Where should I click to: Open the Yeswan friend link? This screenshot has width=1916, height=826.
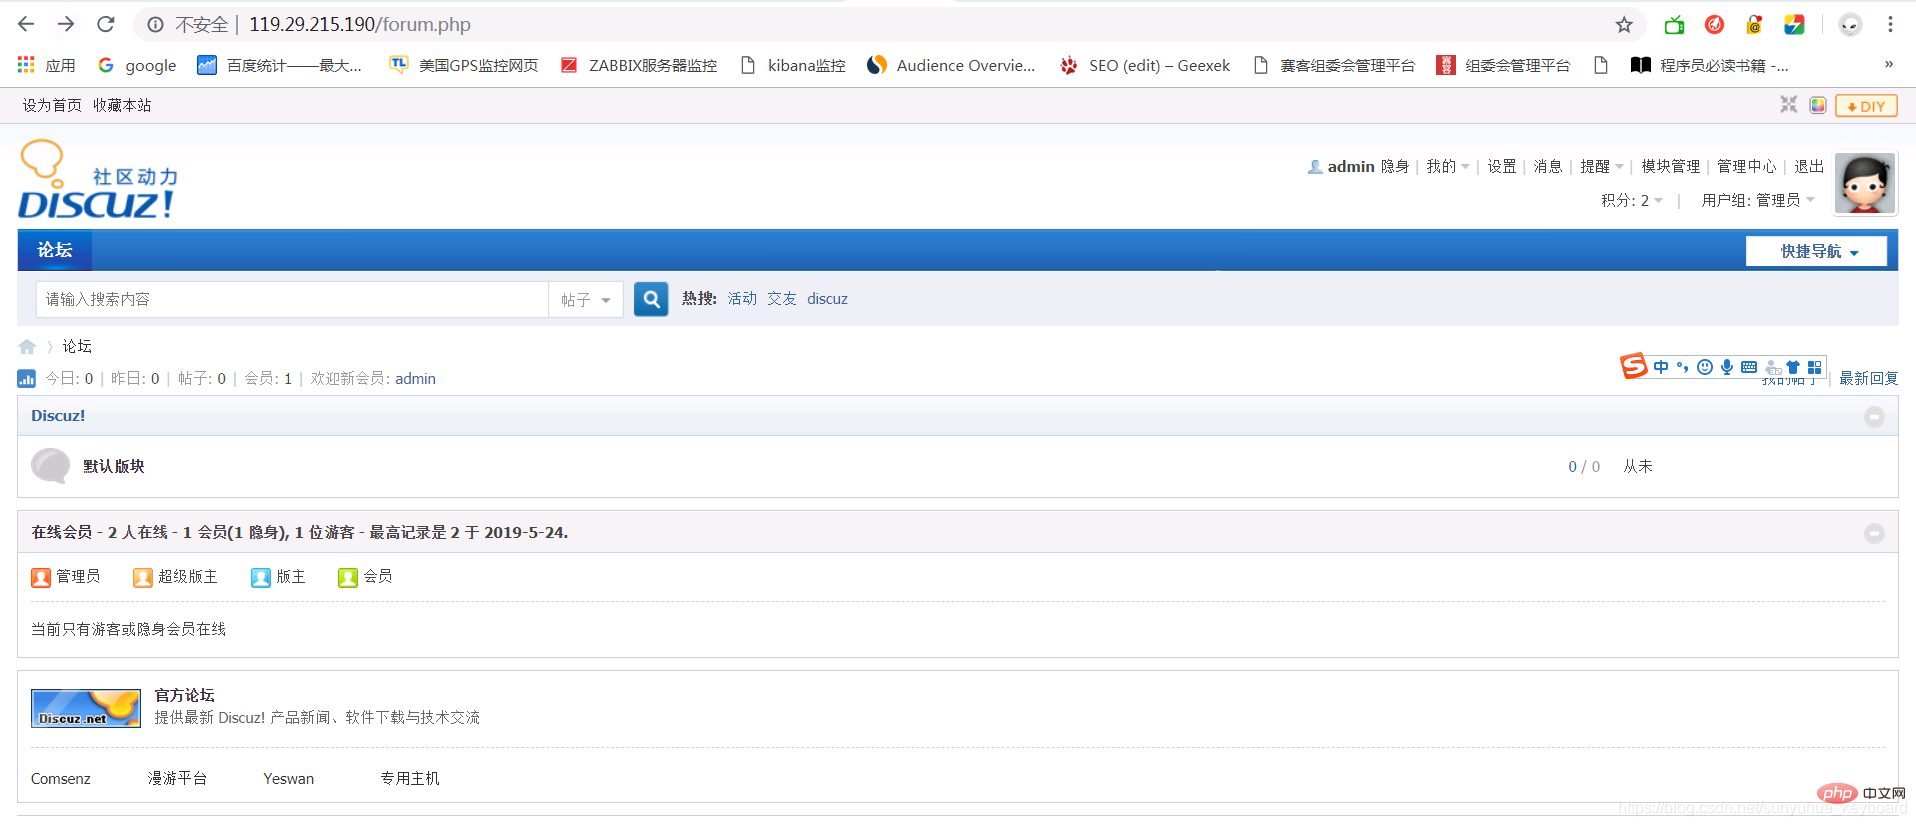click(288, 778)
